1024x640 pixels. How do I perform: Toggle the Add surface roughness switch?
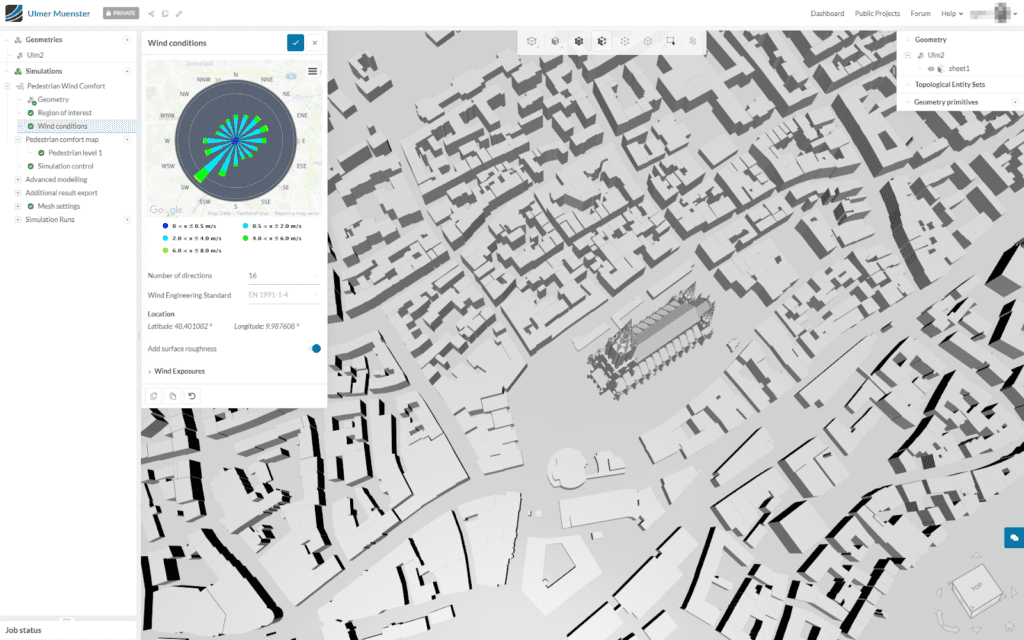point(316,349)
